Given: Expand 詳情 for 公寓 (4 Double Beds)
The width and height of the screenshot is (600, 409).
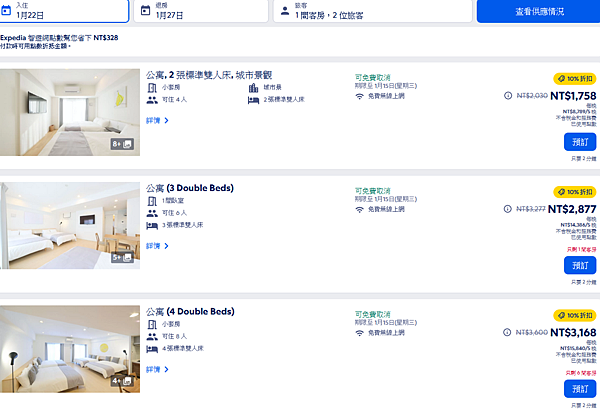Looking at the screenshot, I should coord(157,369).
